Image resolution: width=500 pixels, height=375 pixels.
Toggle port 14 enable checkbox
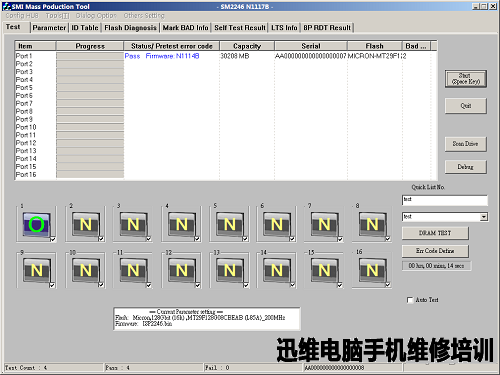point(293,285)
